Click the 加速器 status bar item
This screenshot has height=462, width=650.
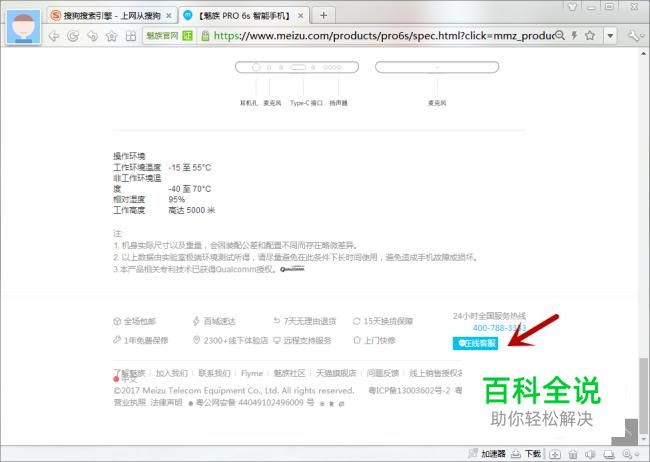pyautogui.click(x=487, y=453)
